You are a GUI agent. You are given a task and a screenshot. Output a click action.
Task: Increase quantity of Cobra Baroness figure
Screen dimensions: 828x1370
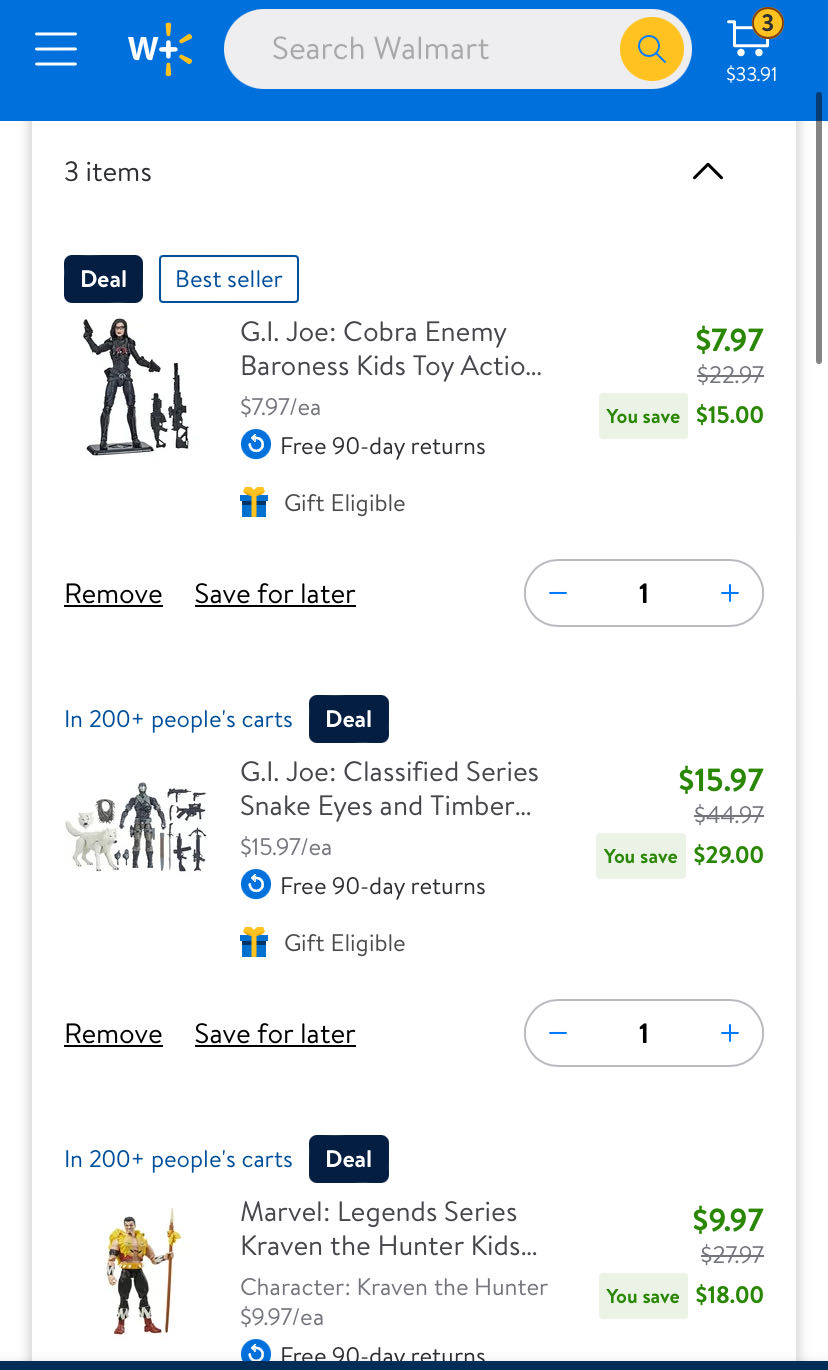point(730,594)
